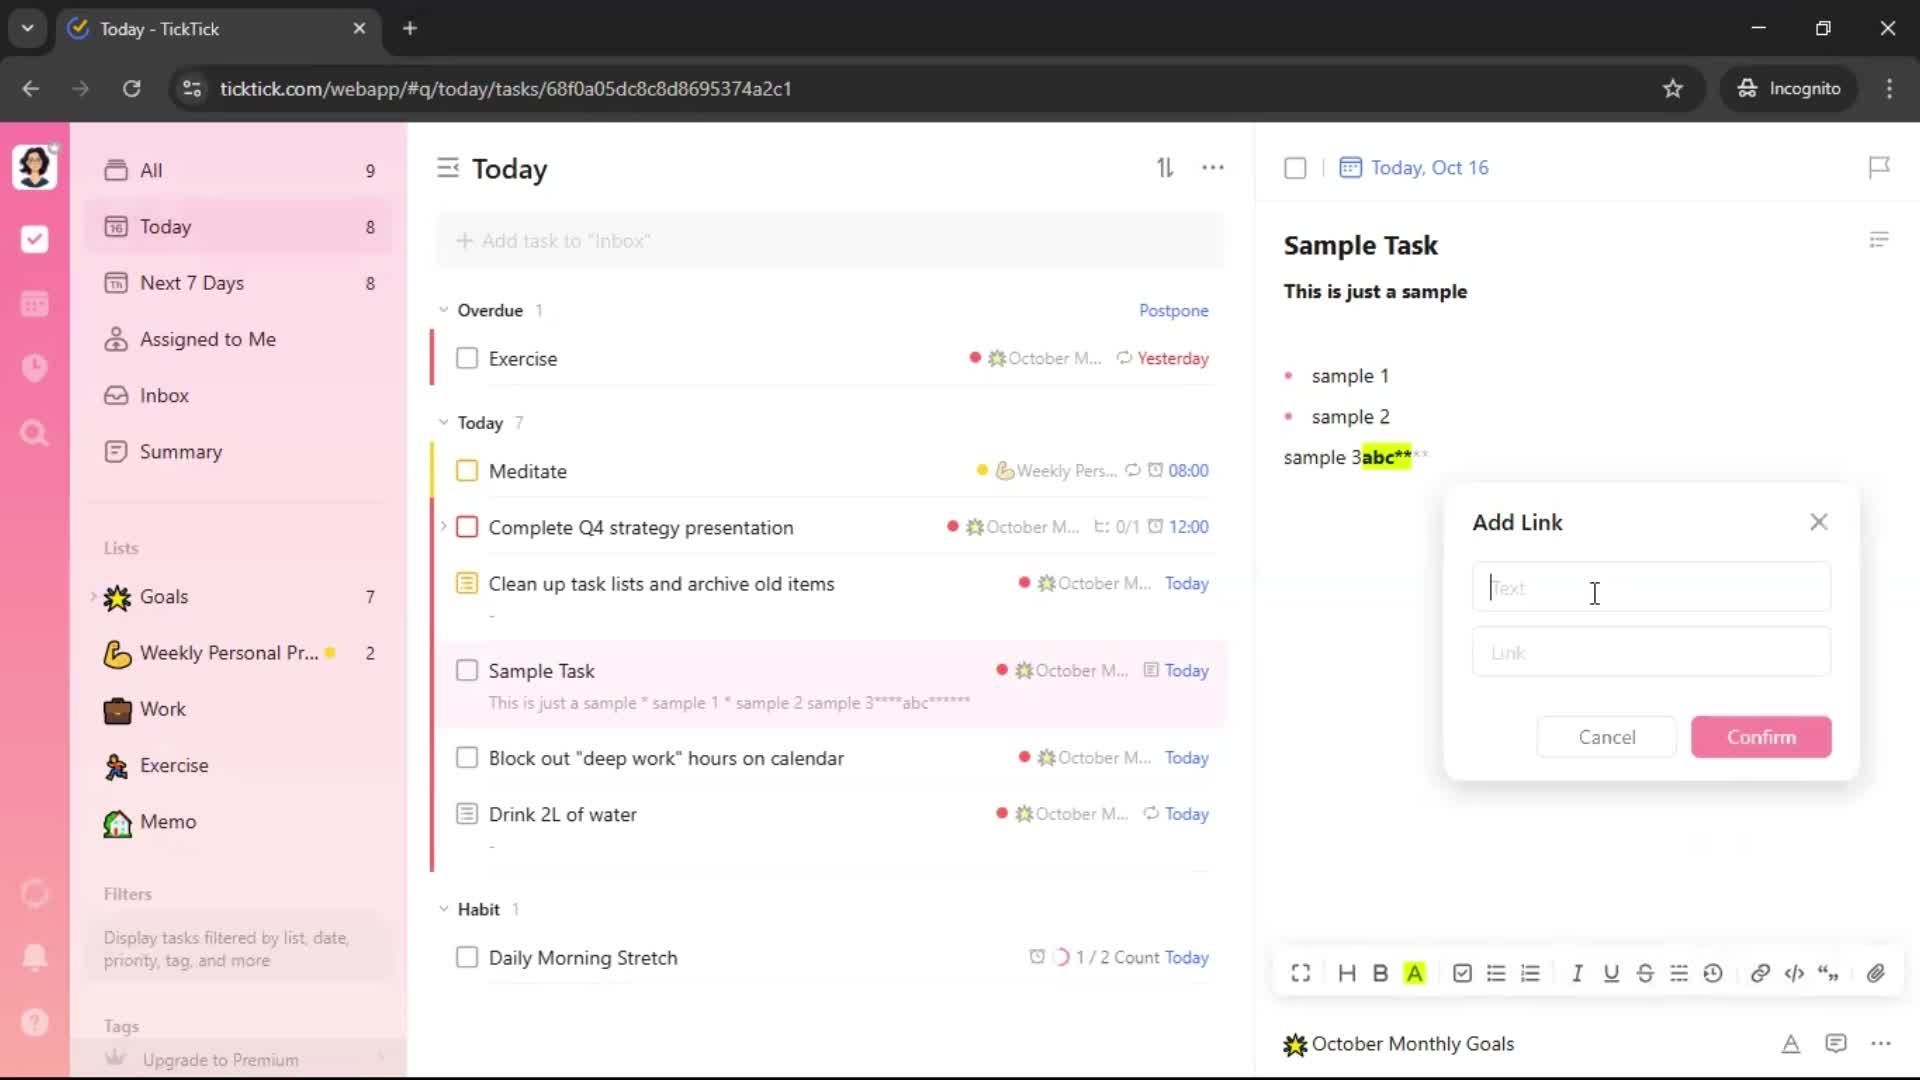Click the Postpone link
Viewport: 1920px width, 1080px height.
1173,310
